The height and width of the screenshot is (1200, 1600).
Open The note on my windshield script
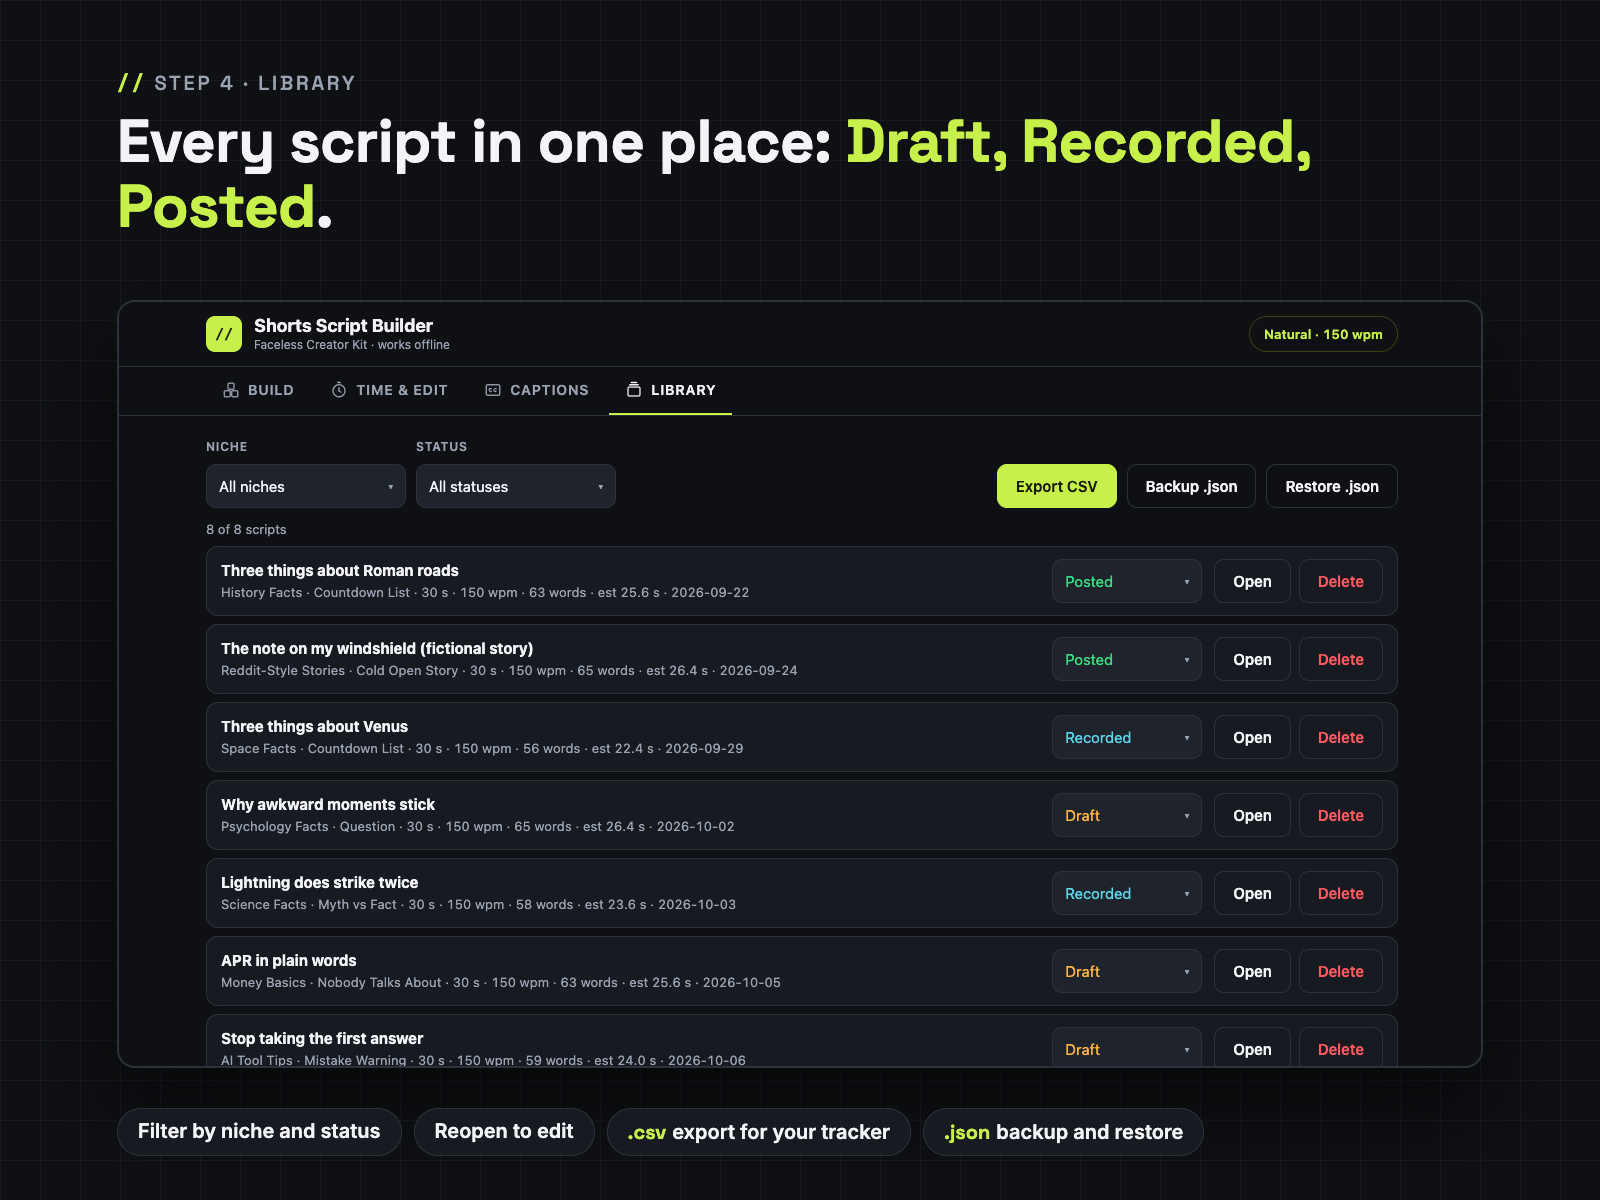(x=1252, y=659)
